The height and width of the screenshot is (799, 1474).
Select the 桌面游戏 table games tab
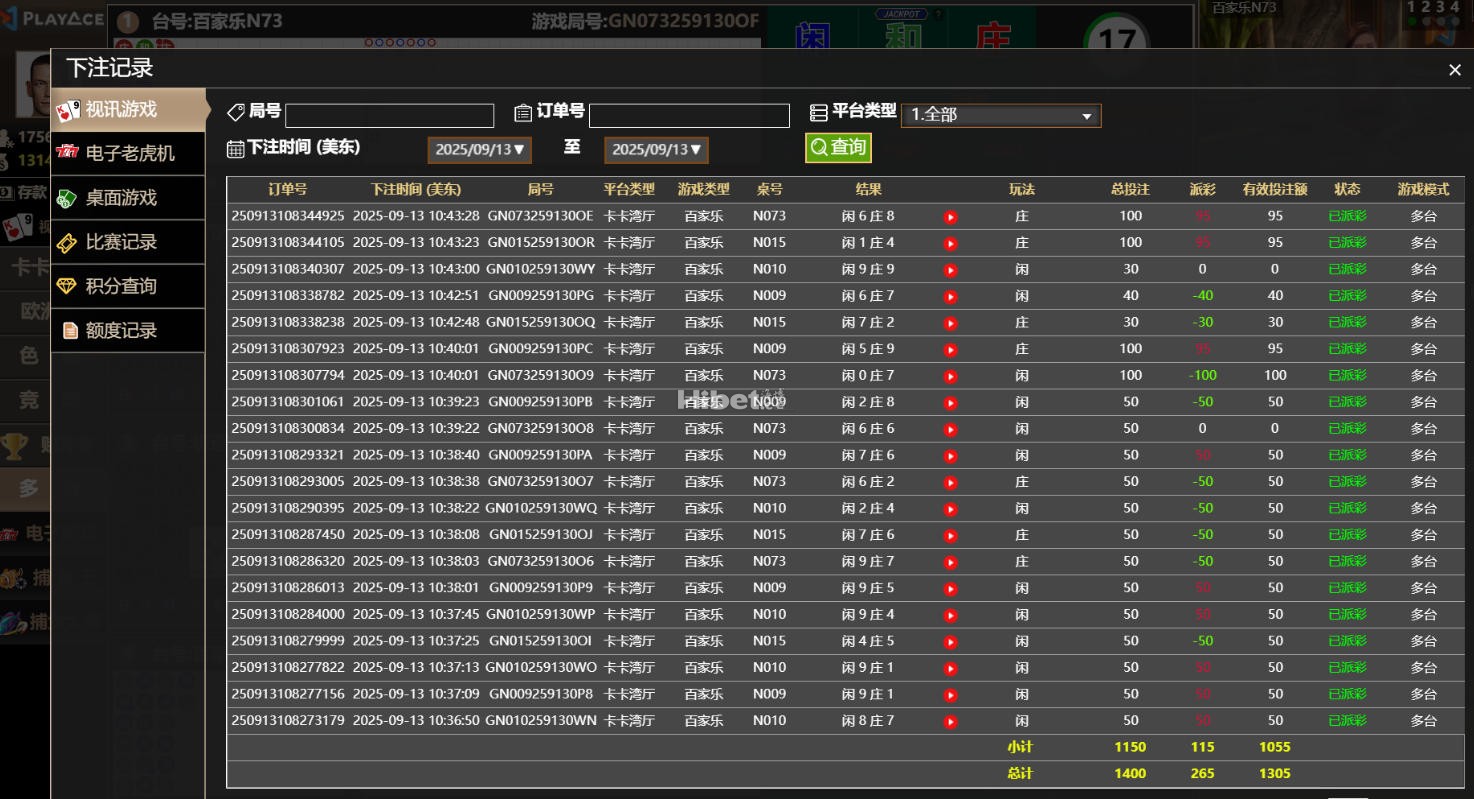coord(129,198)
